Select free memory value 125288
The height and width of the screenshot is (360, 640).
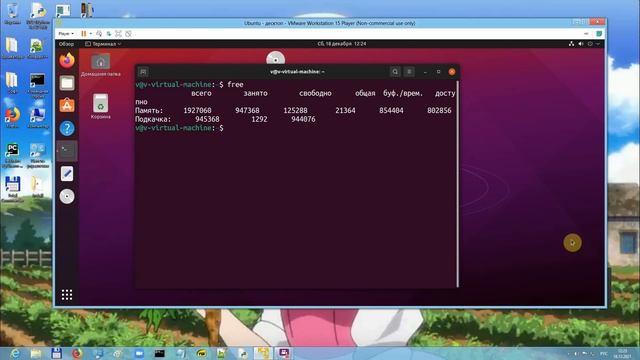(x=296, y=111)
